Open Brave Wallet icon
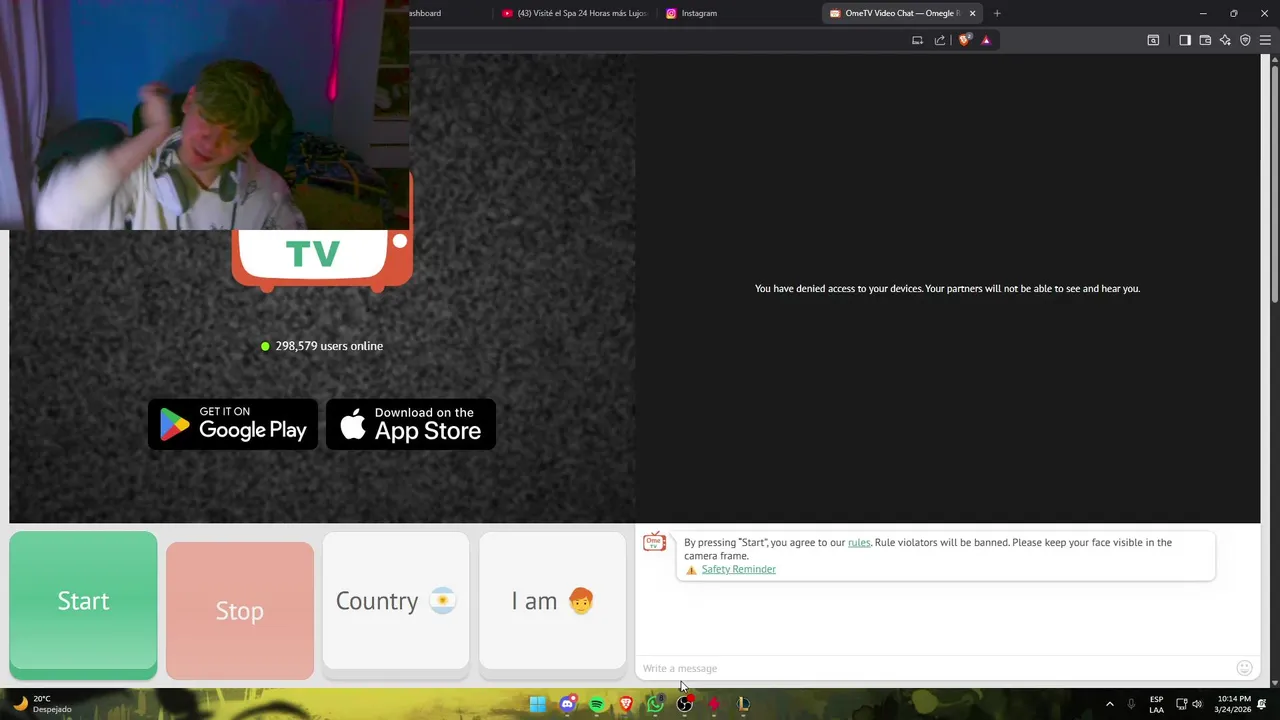This screenshot has width=1280, height=720. pos(1205,40)
